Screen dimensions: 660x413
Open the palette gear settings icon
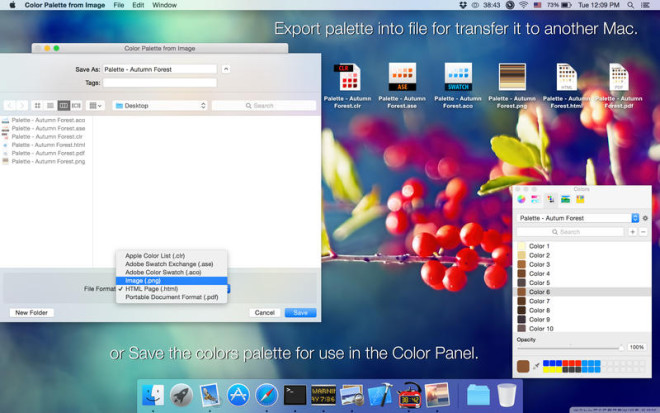pyautogui.click(x=645, y=218)
